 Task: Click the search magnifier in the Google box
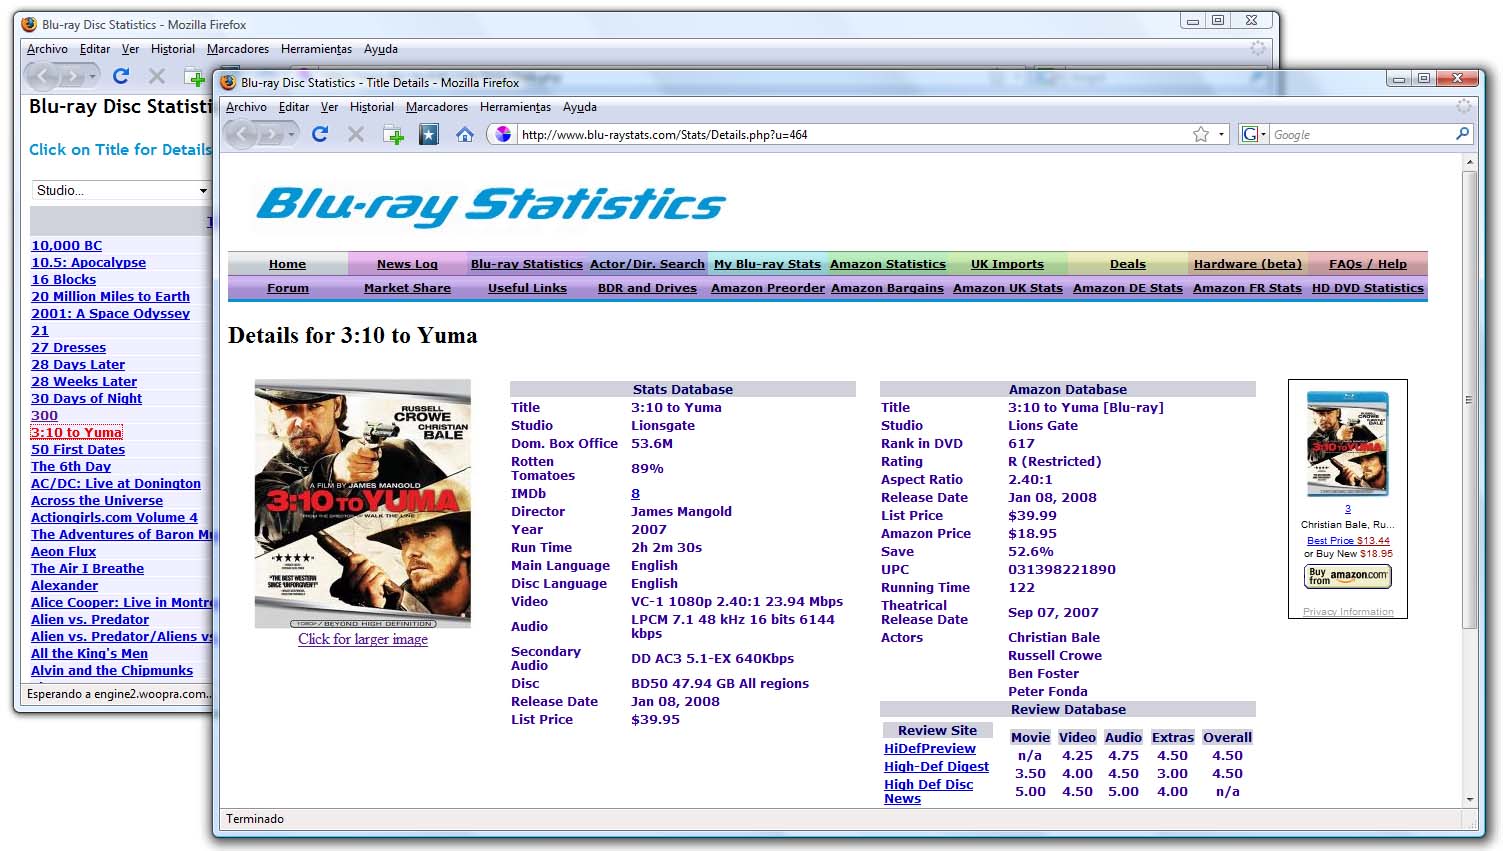point(1463,134)
